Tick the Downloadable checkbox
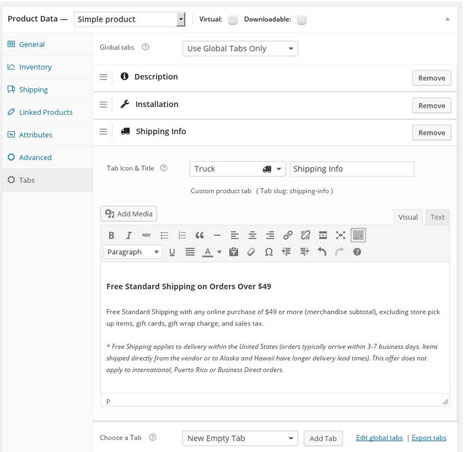This screenshot has height=452, width=470. (x=302, y=20)
